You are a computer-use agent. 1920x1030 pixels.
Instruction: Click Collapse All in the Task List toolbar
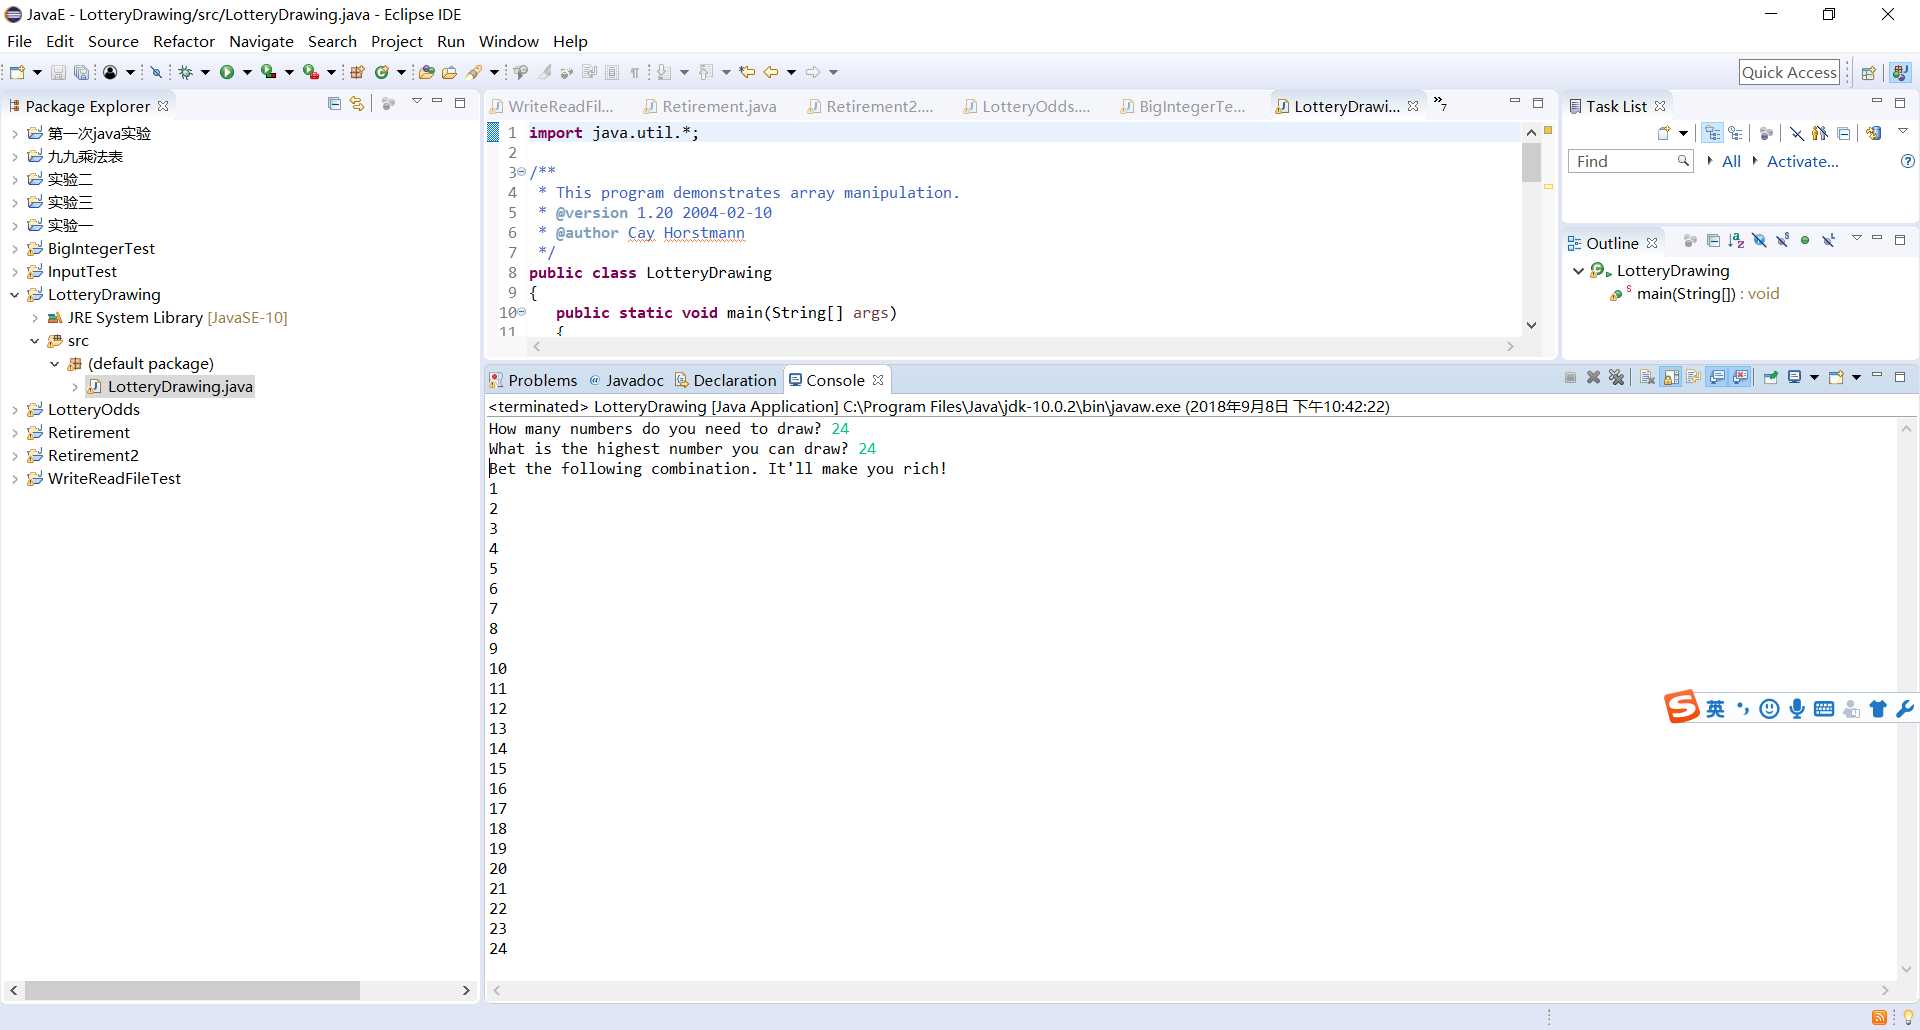(x=1844, y=133)
